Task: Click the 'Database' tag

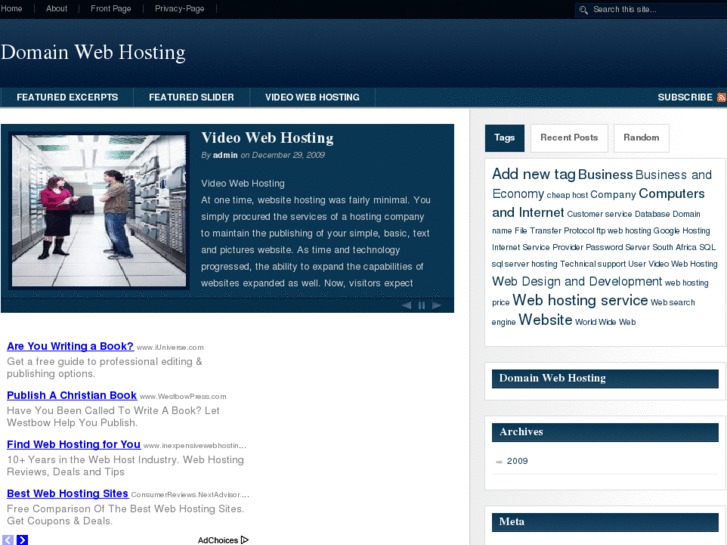Action: click(652, 214)
